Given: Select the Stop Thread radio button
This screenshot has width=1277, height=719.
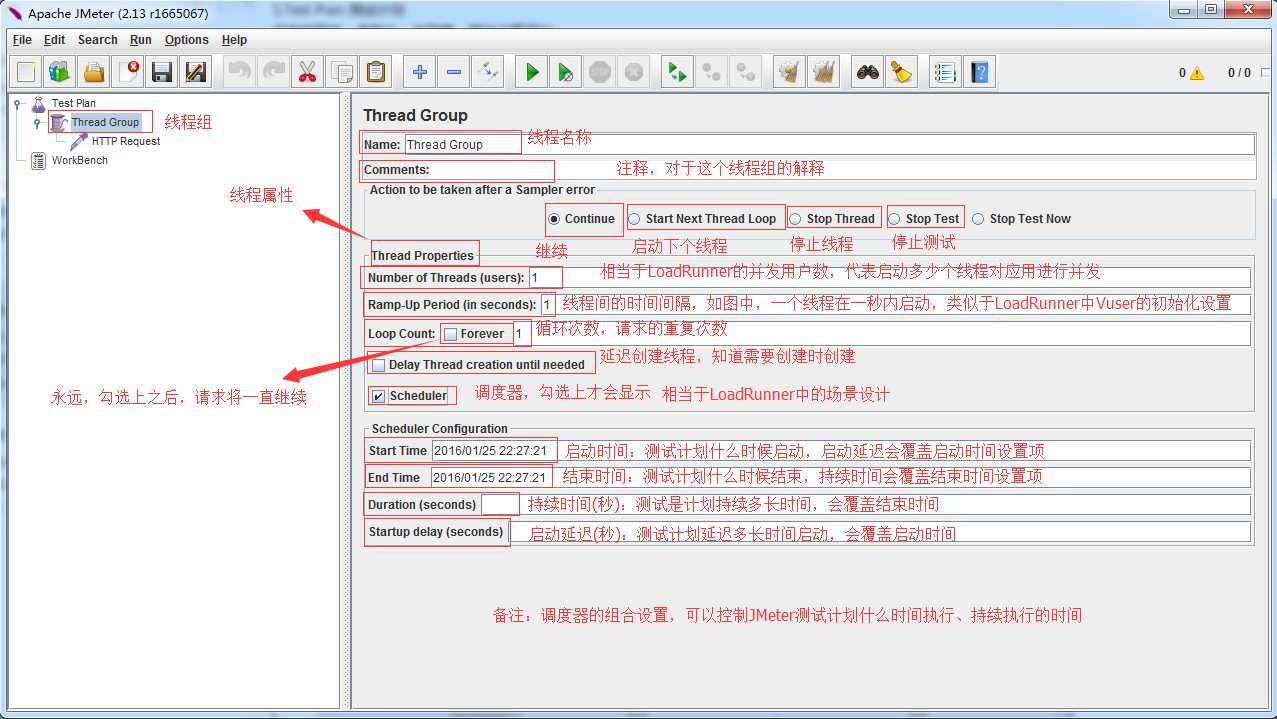Looking at the screenshot, I should 796,219.
